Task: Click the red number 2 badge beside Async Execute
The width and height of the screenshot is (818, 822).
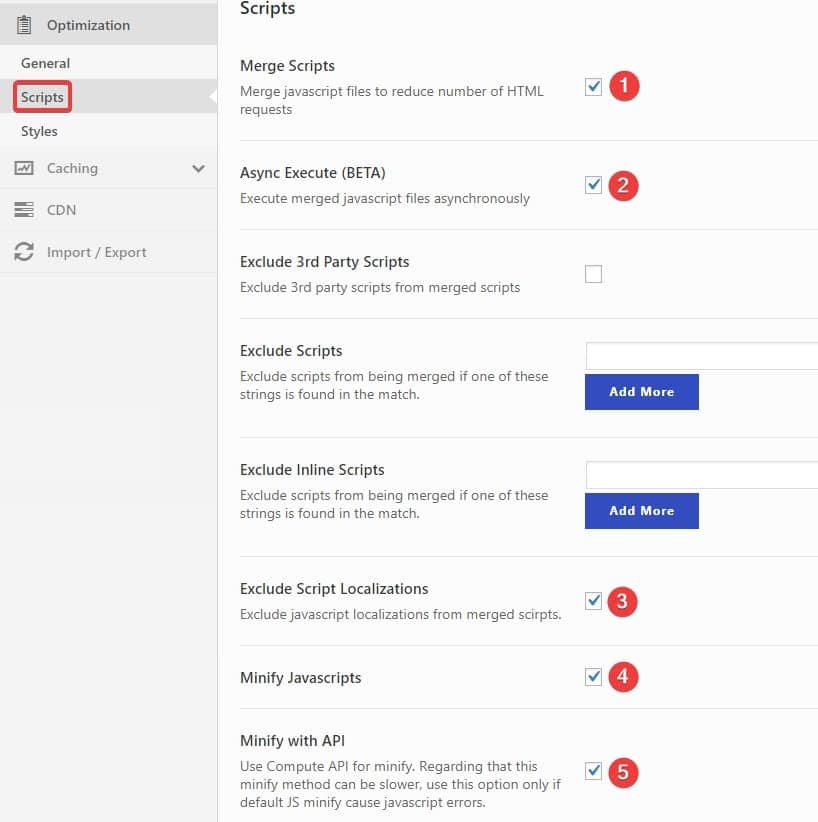Action: (x=624, y=186)
